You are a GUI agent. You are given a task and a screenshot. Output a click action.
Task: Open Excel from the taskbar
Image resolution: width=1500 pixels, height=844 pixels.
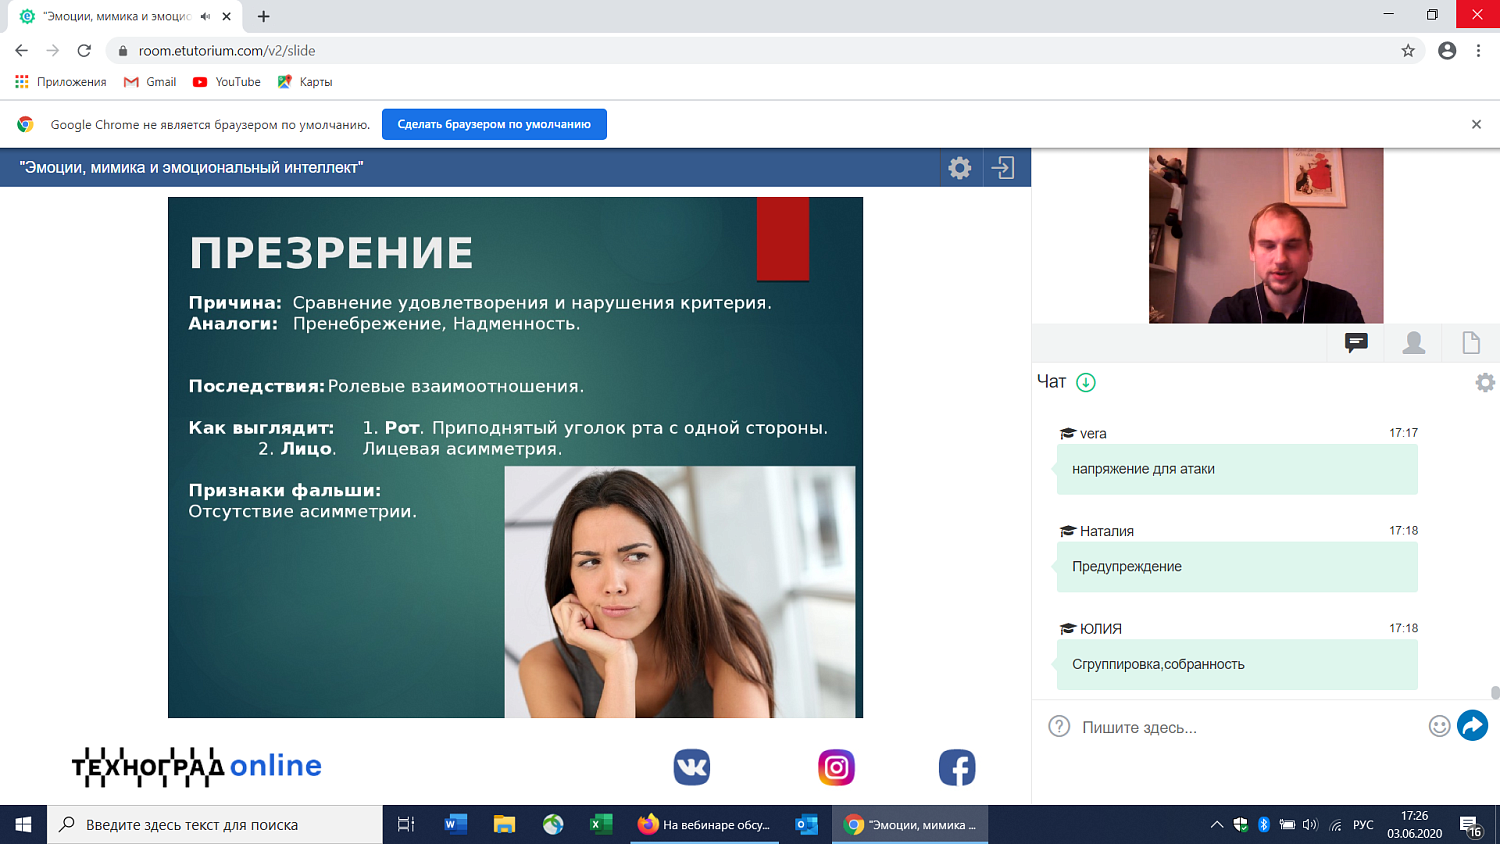601,825
